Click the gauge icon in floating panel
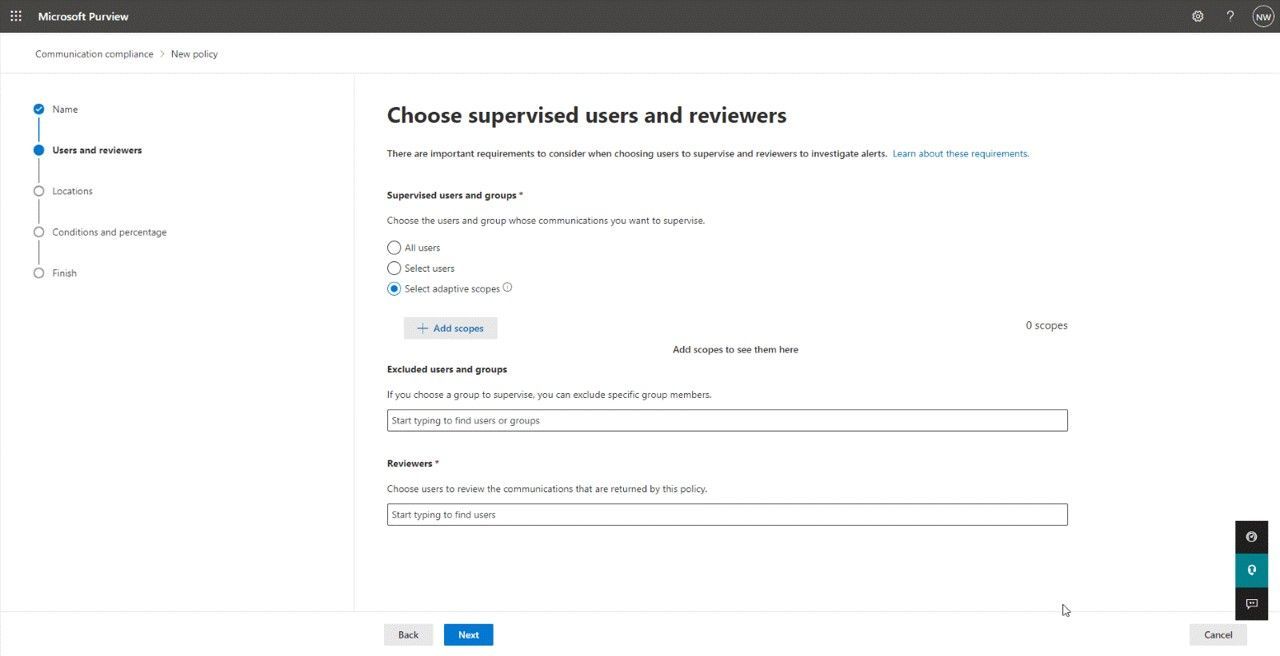This screenshot has width=1280, height=656. coord(1251,537)
